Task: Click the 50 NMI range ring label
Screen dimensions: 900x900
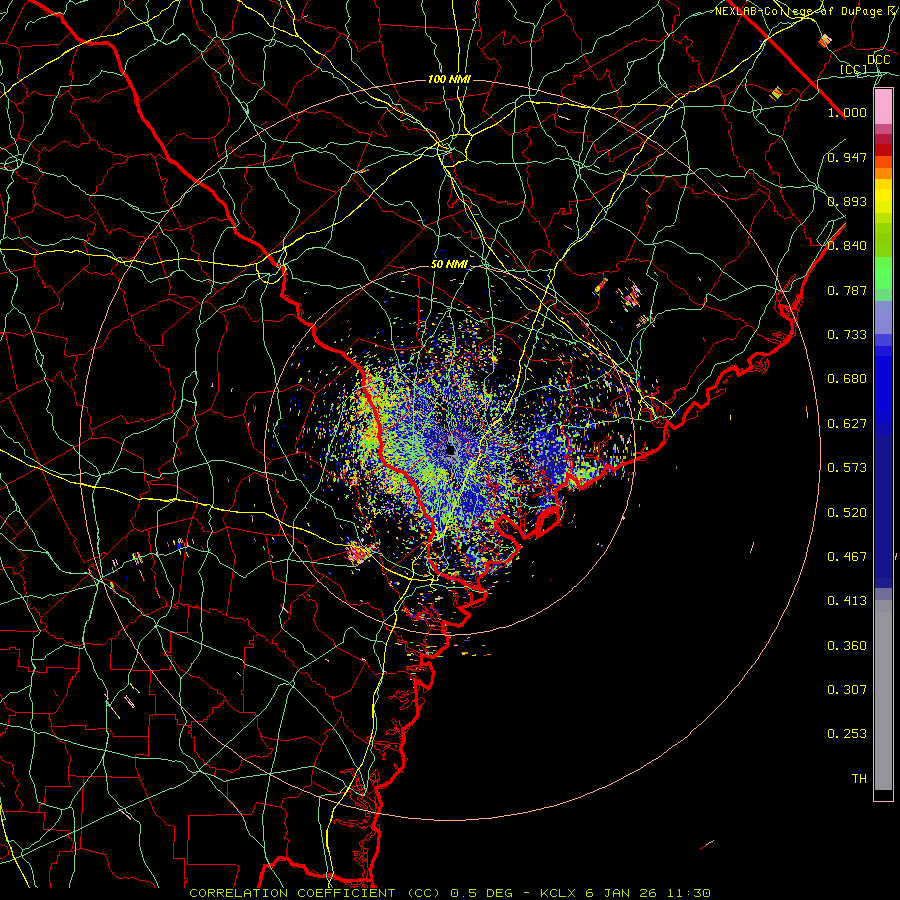Action: [449, 265]
